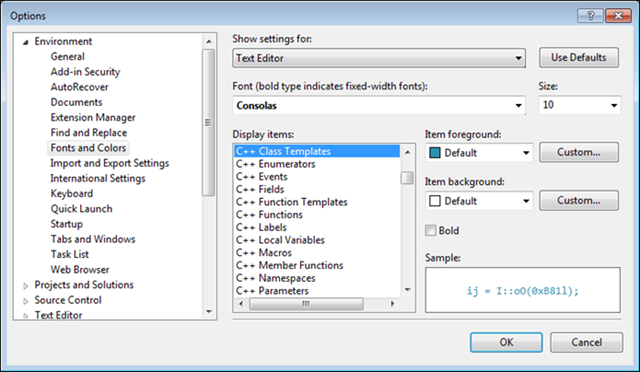Viewport: 640px width, 372px height.
Task: Collapse the Environment tree node
Action: tap(25, 42)
